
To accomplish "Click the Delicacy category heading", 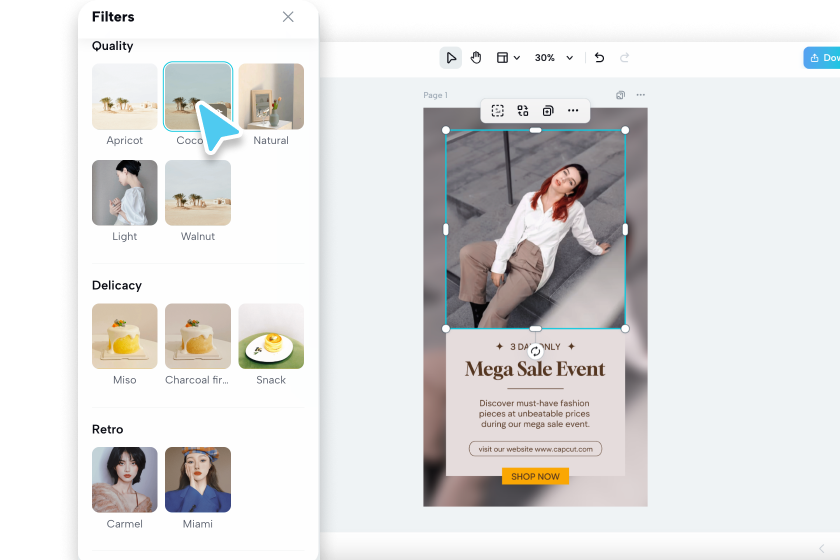I will [117, 285].
